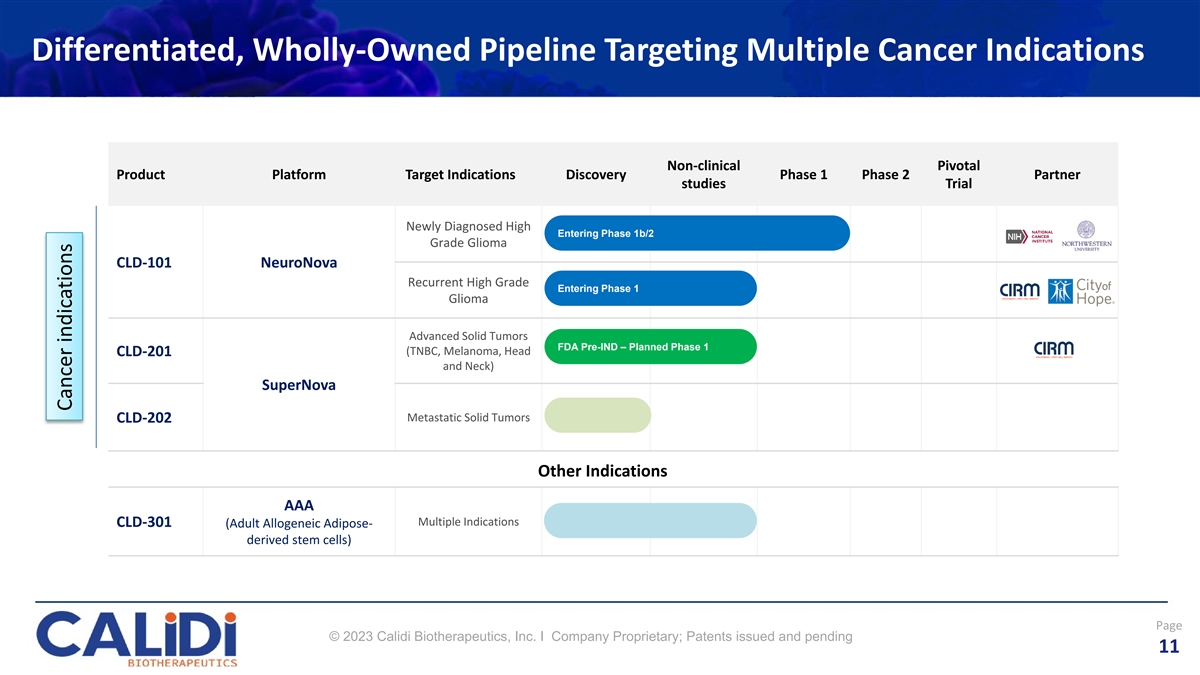Click the 'Target Indications' column header
Viewport: 1200px width, 675px height.
point(460,175)
